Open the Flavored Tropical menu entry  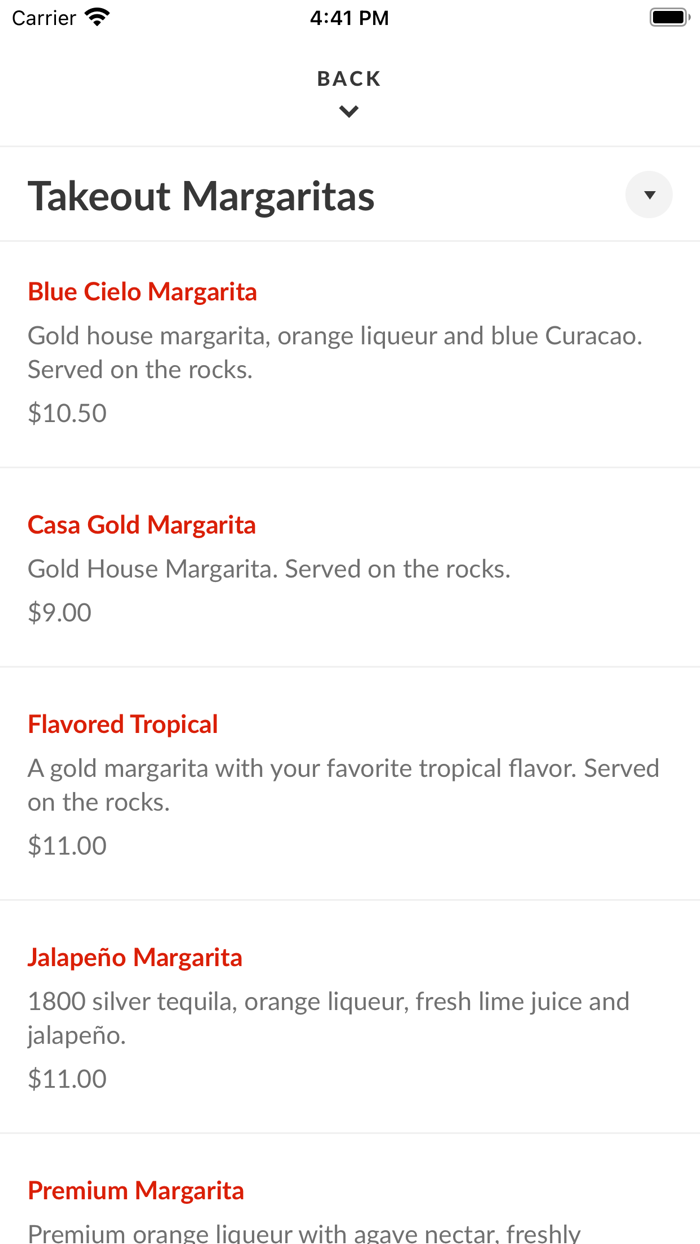[122, 723]
